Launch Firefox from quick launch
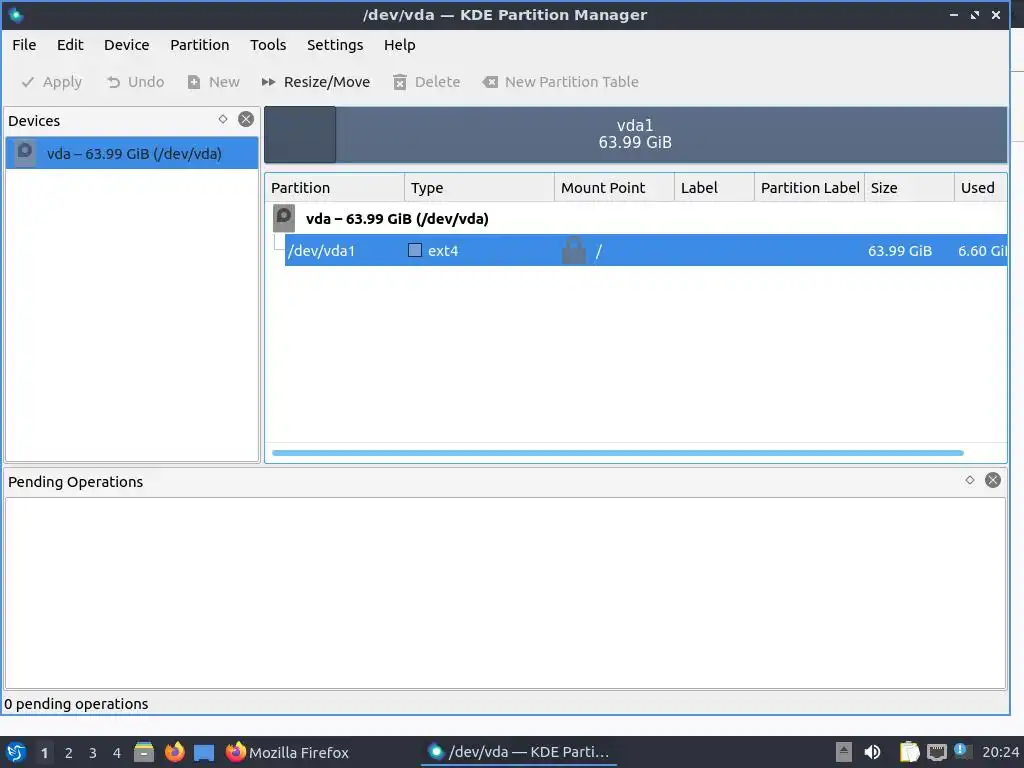The height and width of the screenshot is (768, 1024). pos(174,752)
